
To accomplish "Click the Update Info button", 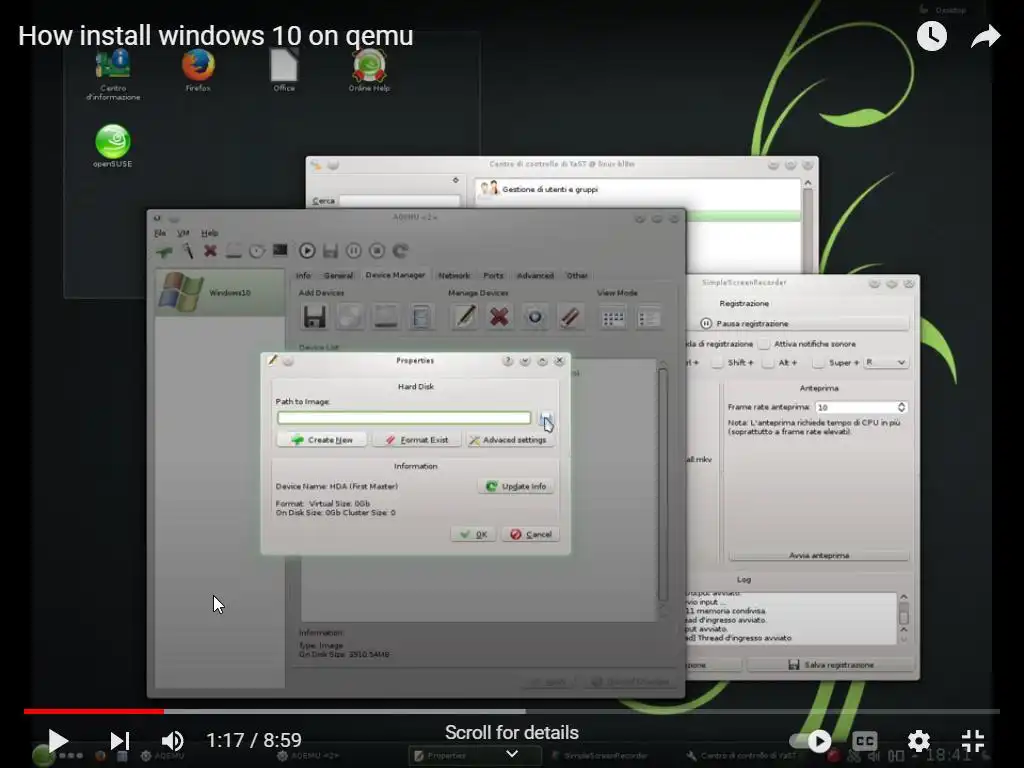I will [x=516, y=487].
